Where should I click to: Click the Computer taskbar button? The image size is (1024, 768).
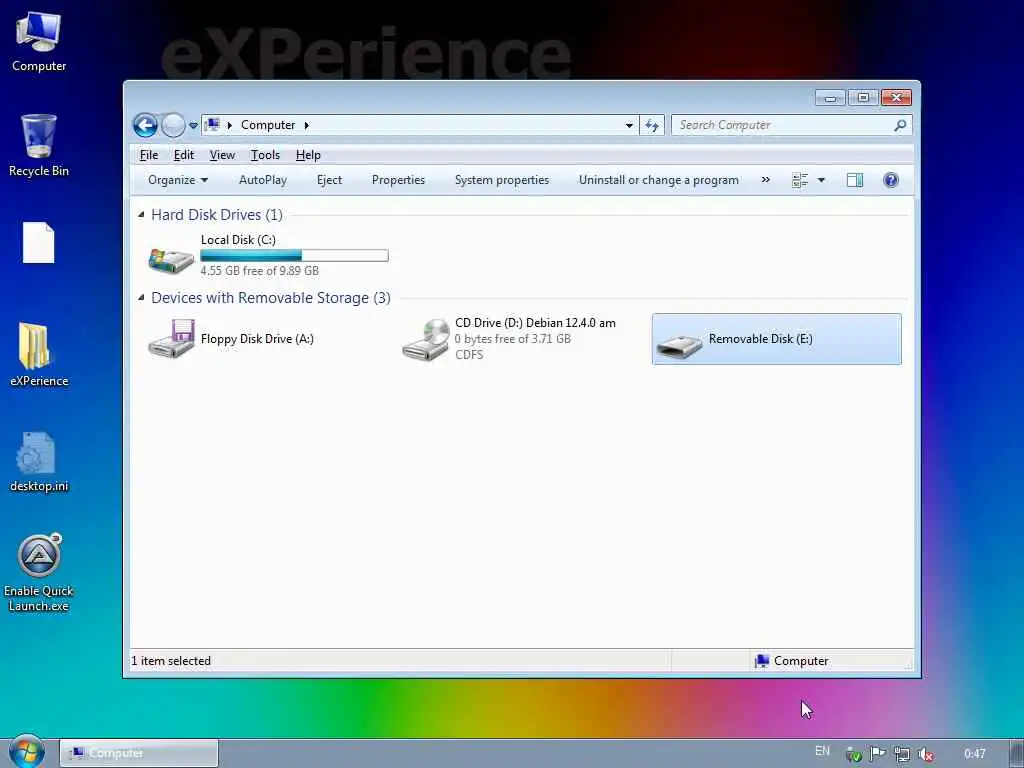(x=139, y=753)
